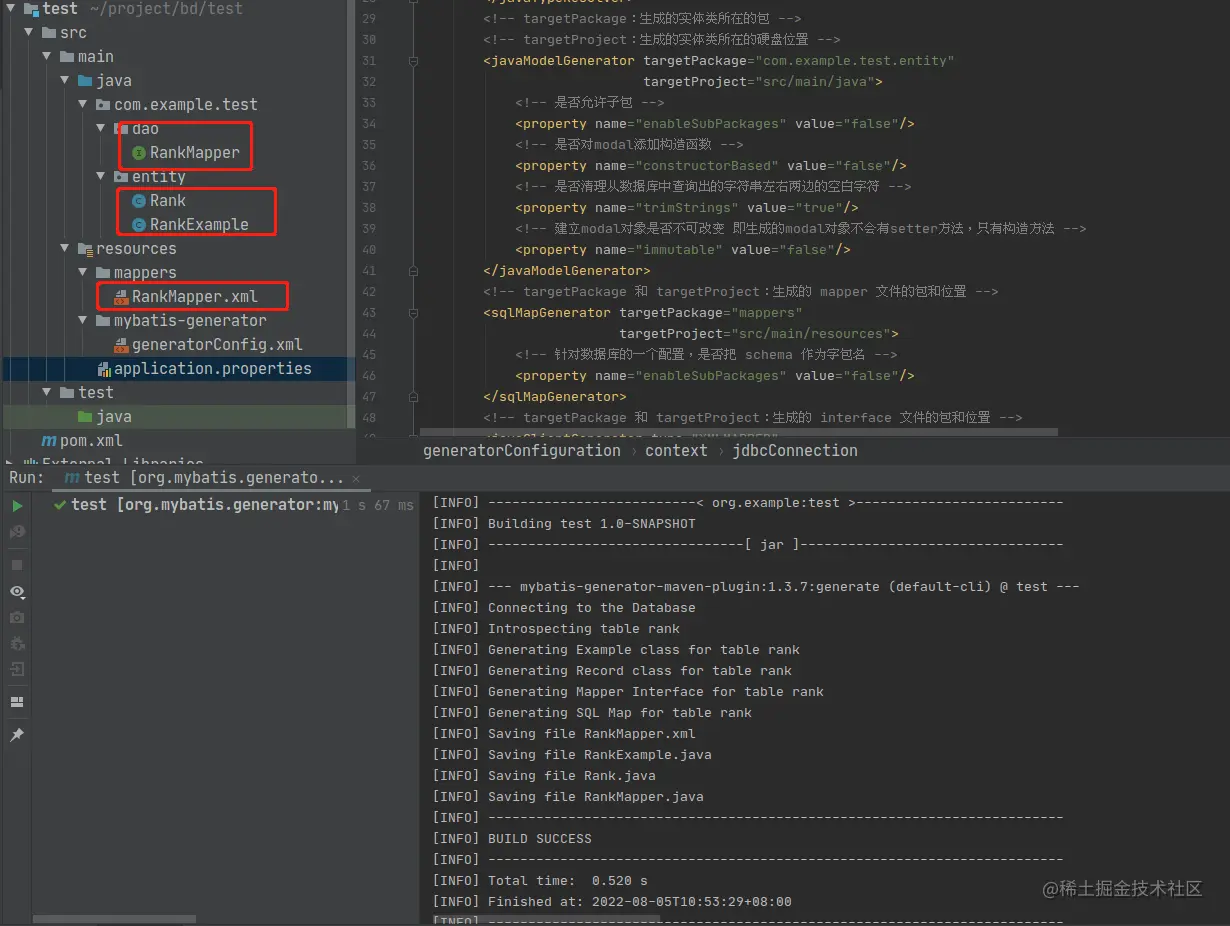Collapse the mybatis-generator folder arrow
The image size is (1230, 926).
click(x=84, y=320)
